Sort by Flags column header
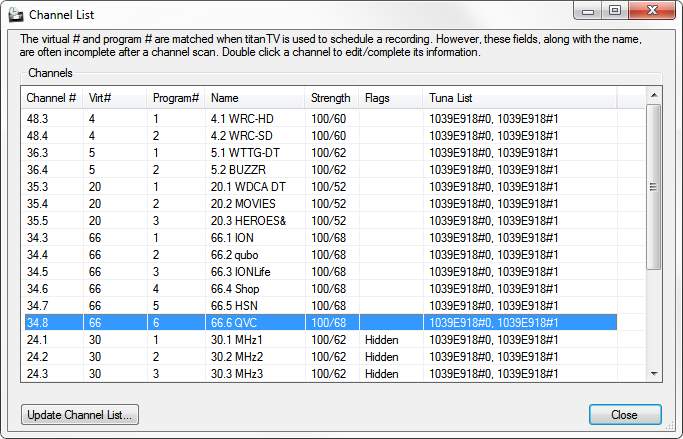The width and height of the screenshot is (683, 439). pos(390,98)
